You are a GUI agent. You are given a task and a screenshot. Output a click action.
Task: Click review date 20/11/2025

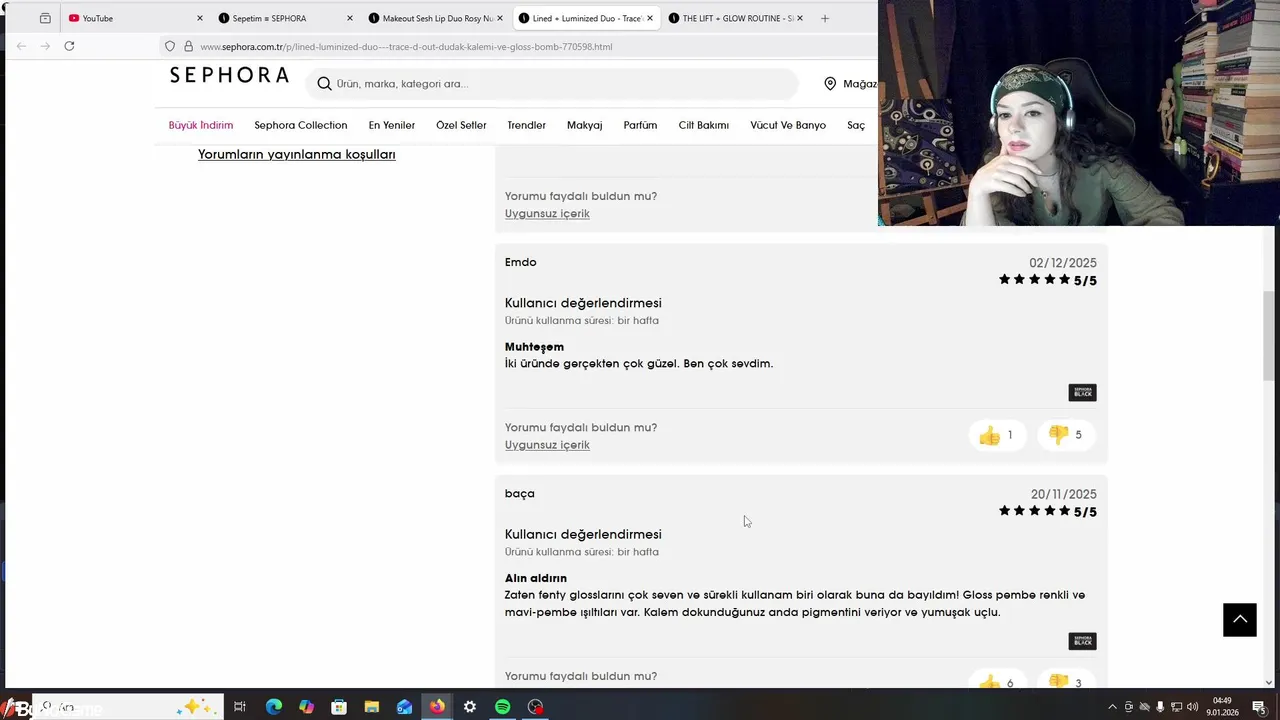point(1064,494)
